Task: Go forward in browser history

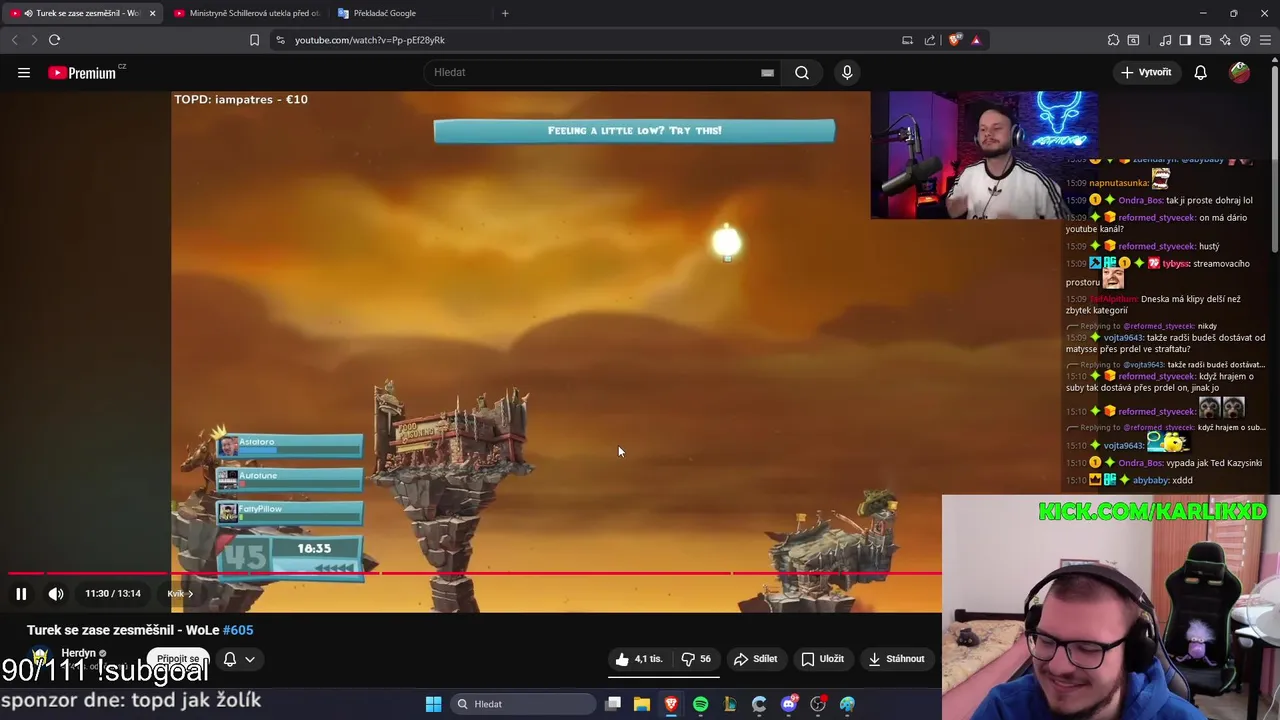Action: point(33,40)
